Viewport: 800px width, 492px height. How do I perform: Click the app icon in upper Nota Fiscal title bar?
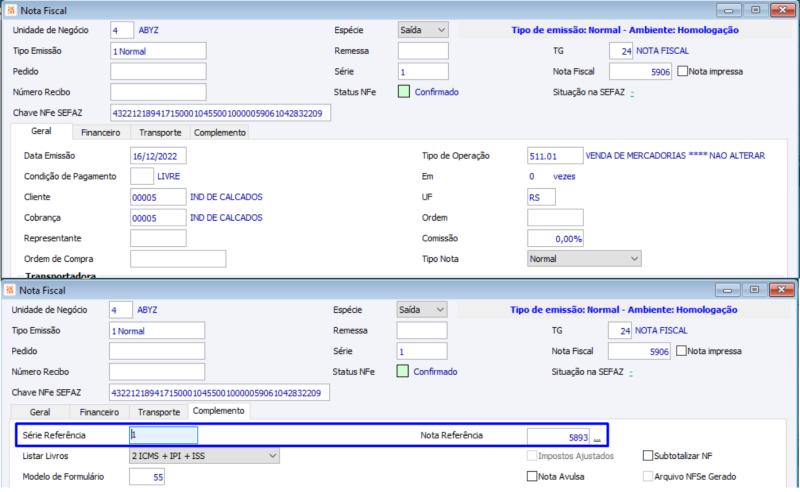pos(11,10)
